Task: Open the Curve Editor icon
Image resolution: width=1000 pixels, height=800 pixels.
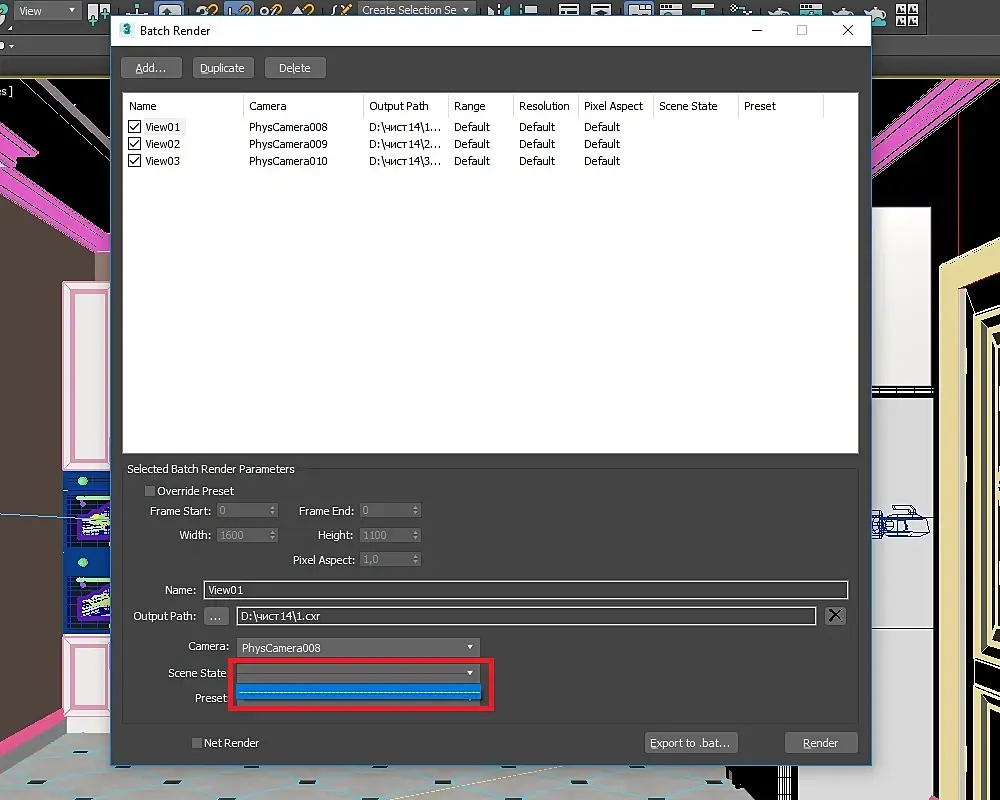Action: pos(670,10)
